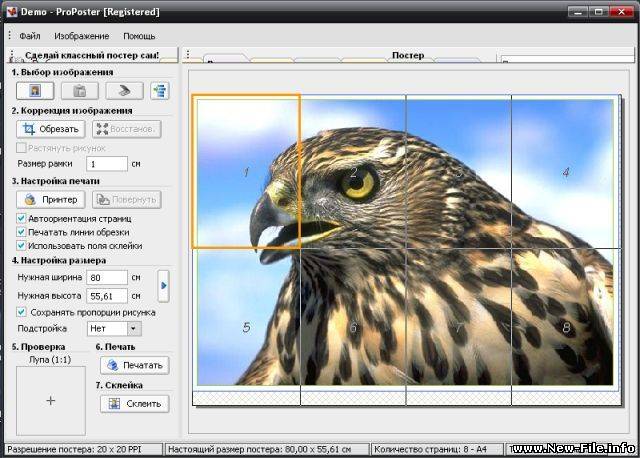Open the Файл menu
Image resolution: width=640 pixels, height=458 pixels.
click(30, 36)
